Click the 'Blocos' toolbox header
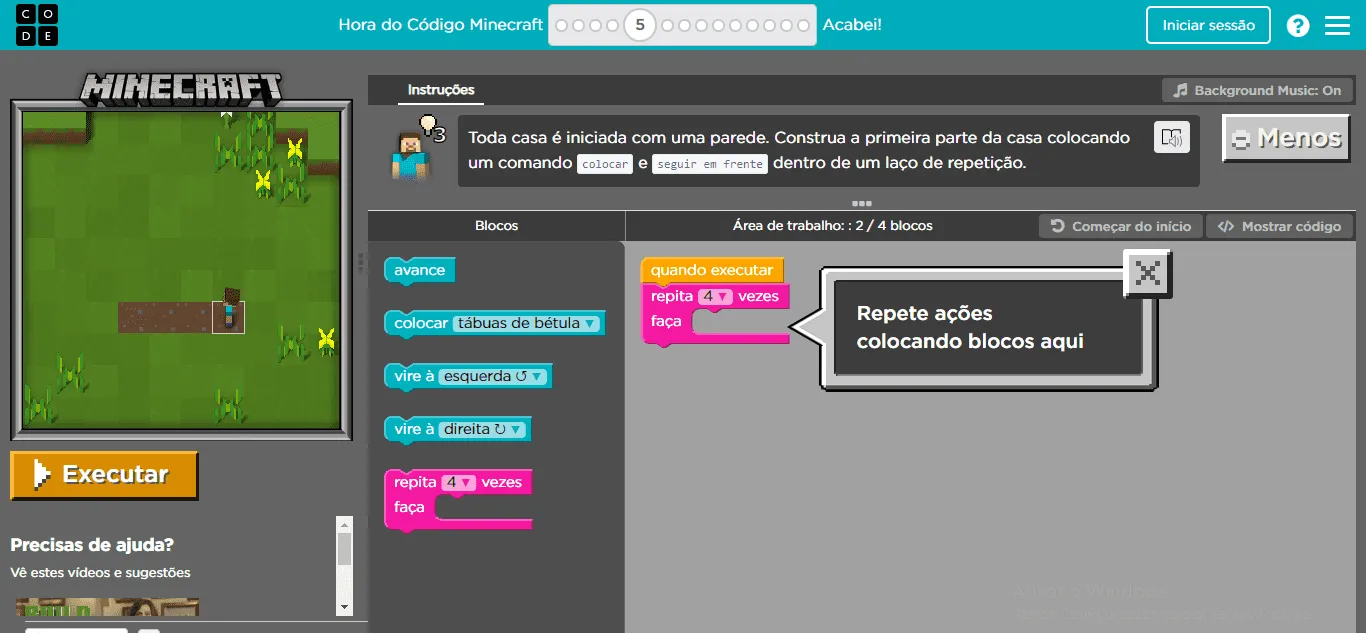Screen dimensions: 1366x633 pos(497,226)
